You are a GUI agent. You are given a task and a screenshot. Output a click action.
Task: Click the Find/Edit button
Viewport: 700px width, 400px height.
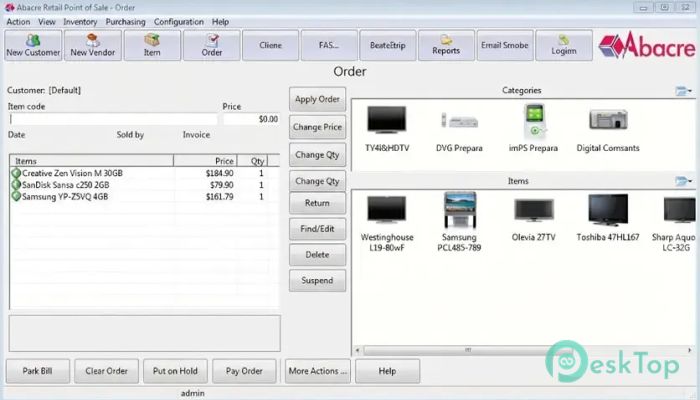(x=317, y=229)
